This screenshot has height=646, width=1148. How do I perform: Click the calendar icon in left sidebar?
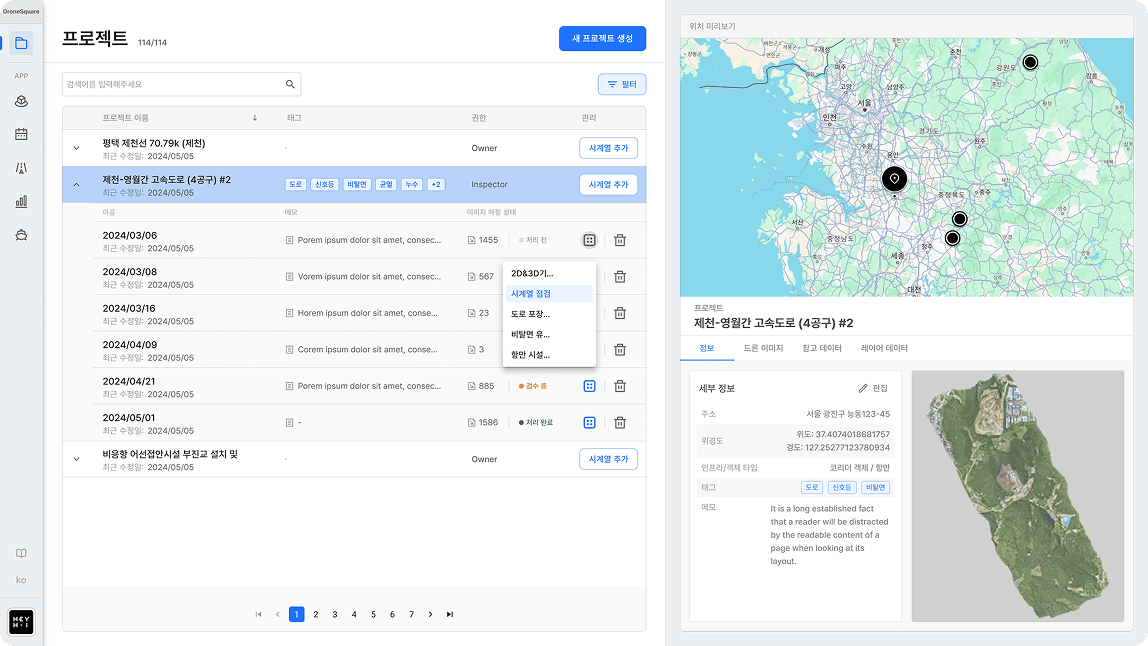[21, 134]
